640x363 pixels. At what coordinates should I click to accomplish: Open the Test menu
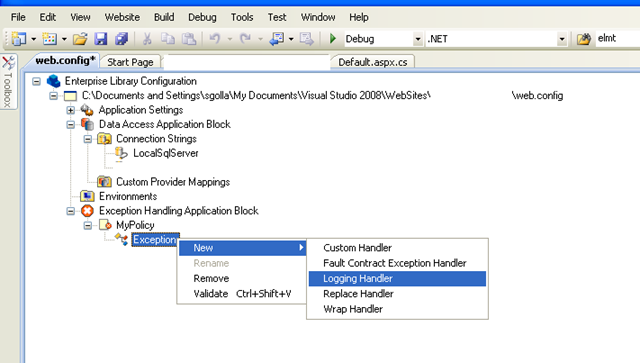[277, 17]
